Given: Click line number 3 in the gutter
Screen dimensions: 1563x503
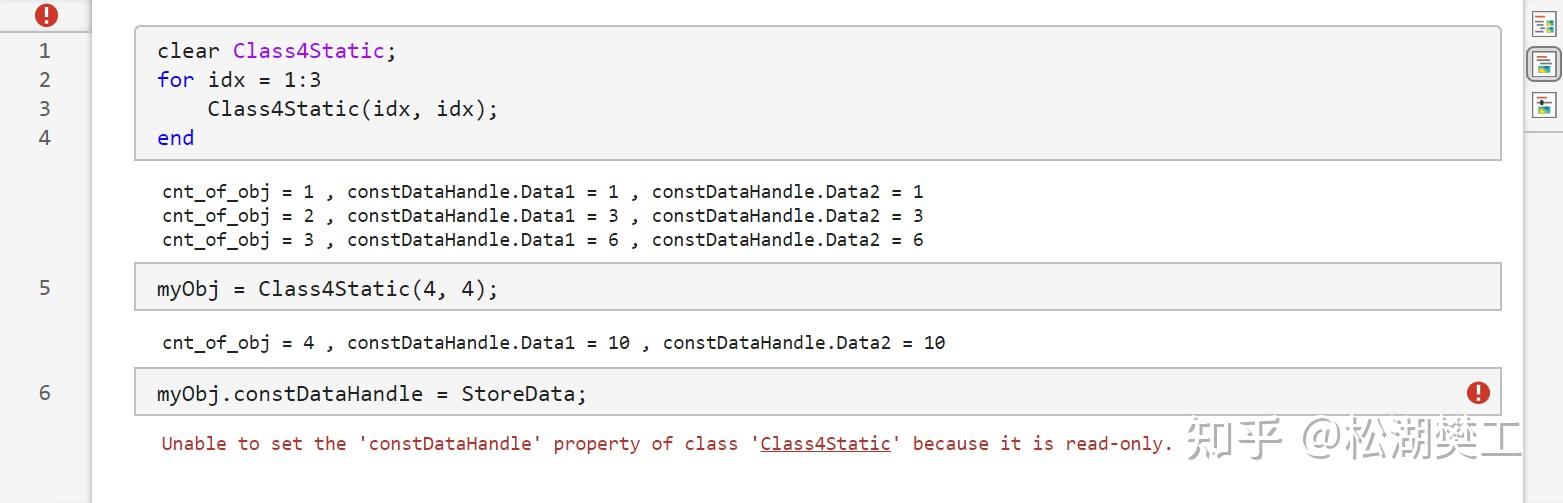Looking at the screenshot, I should coord(44,109).
